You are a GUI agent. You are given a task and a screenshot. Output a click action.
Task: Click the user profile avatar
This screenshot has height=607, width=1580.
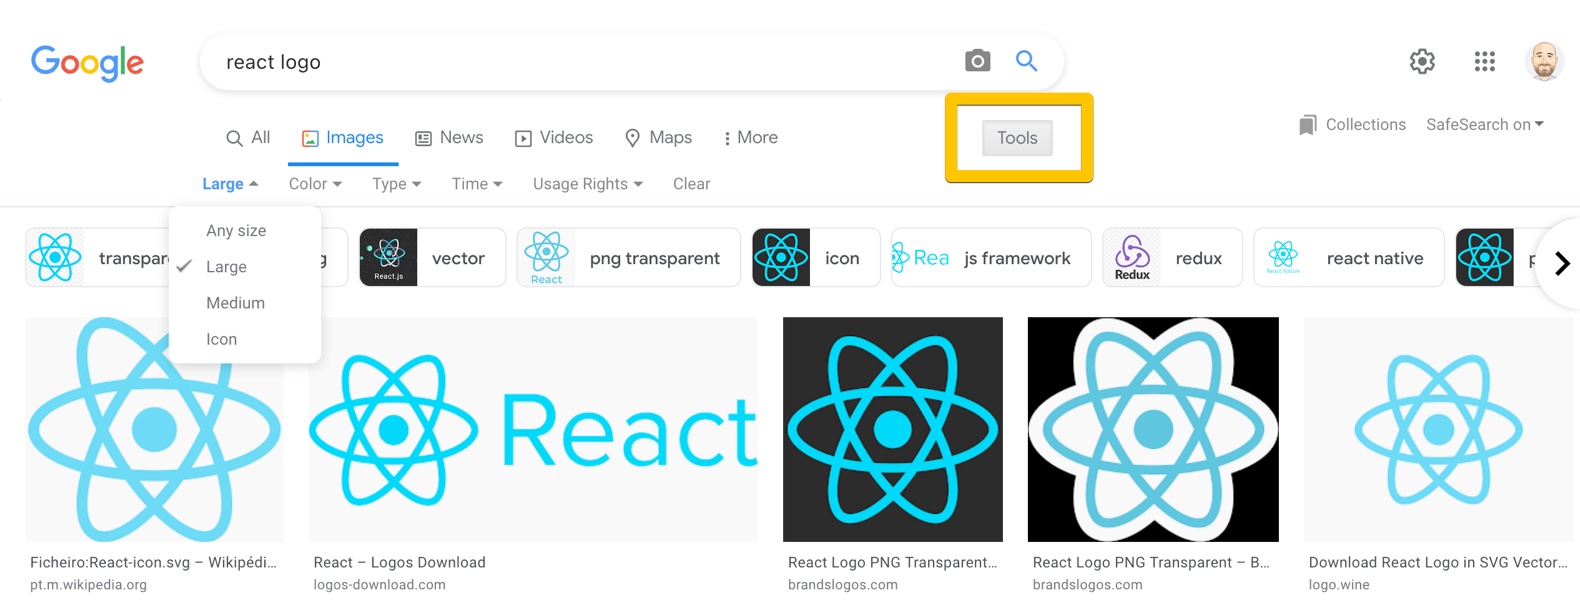pyautogui.click(x=1544, y=62)
